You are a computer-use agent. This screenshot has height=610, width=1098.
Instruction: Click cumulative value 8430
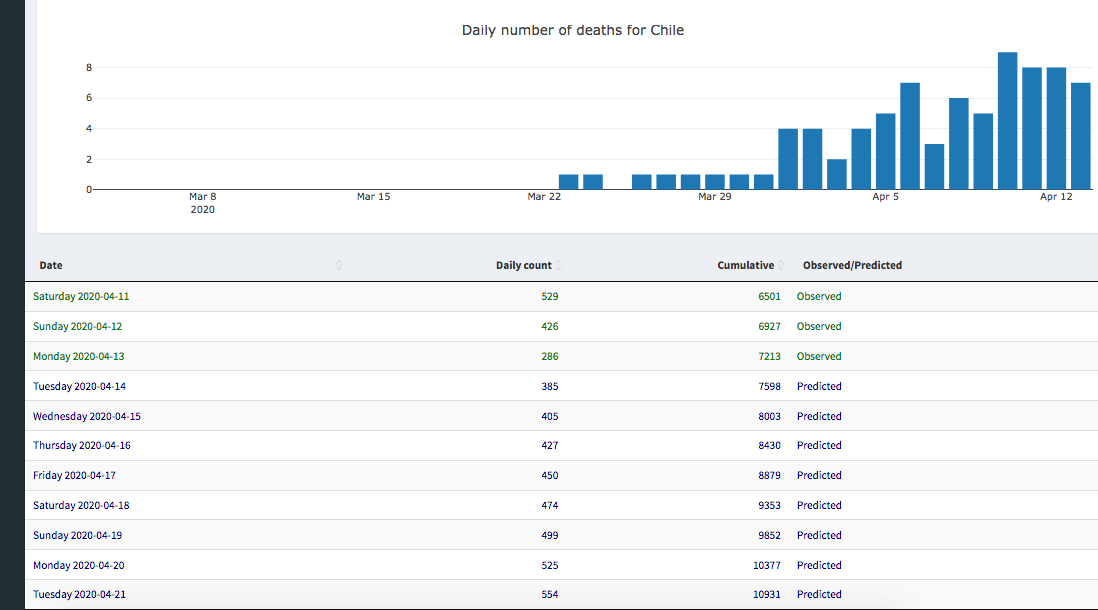click(x=769, y=446)
